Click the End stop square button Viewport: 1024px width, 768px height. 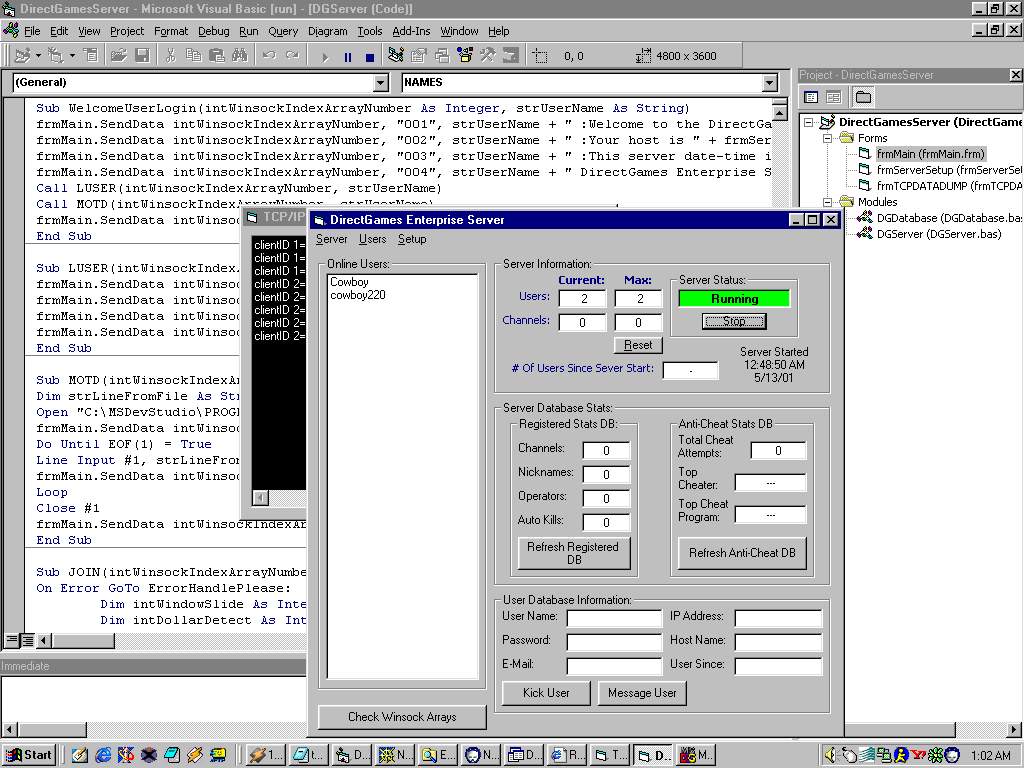[x=370, y=57]
